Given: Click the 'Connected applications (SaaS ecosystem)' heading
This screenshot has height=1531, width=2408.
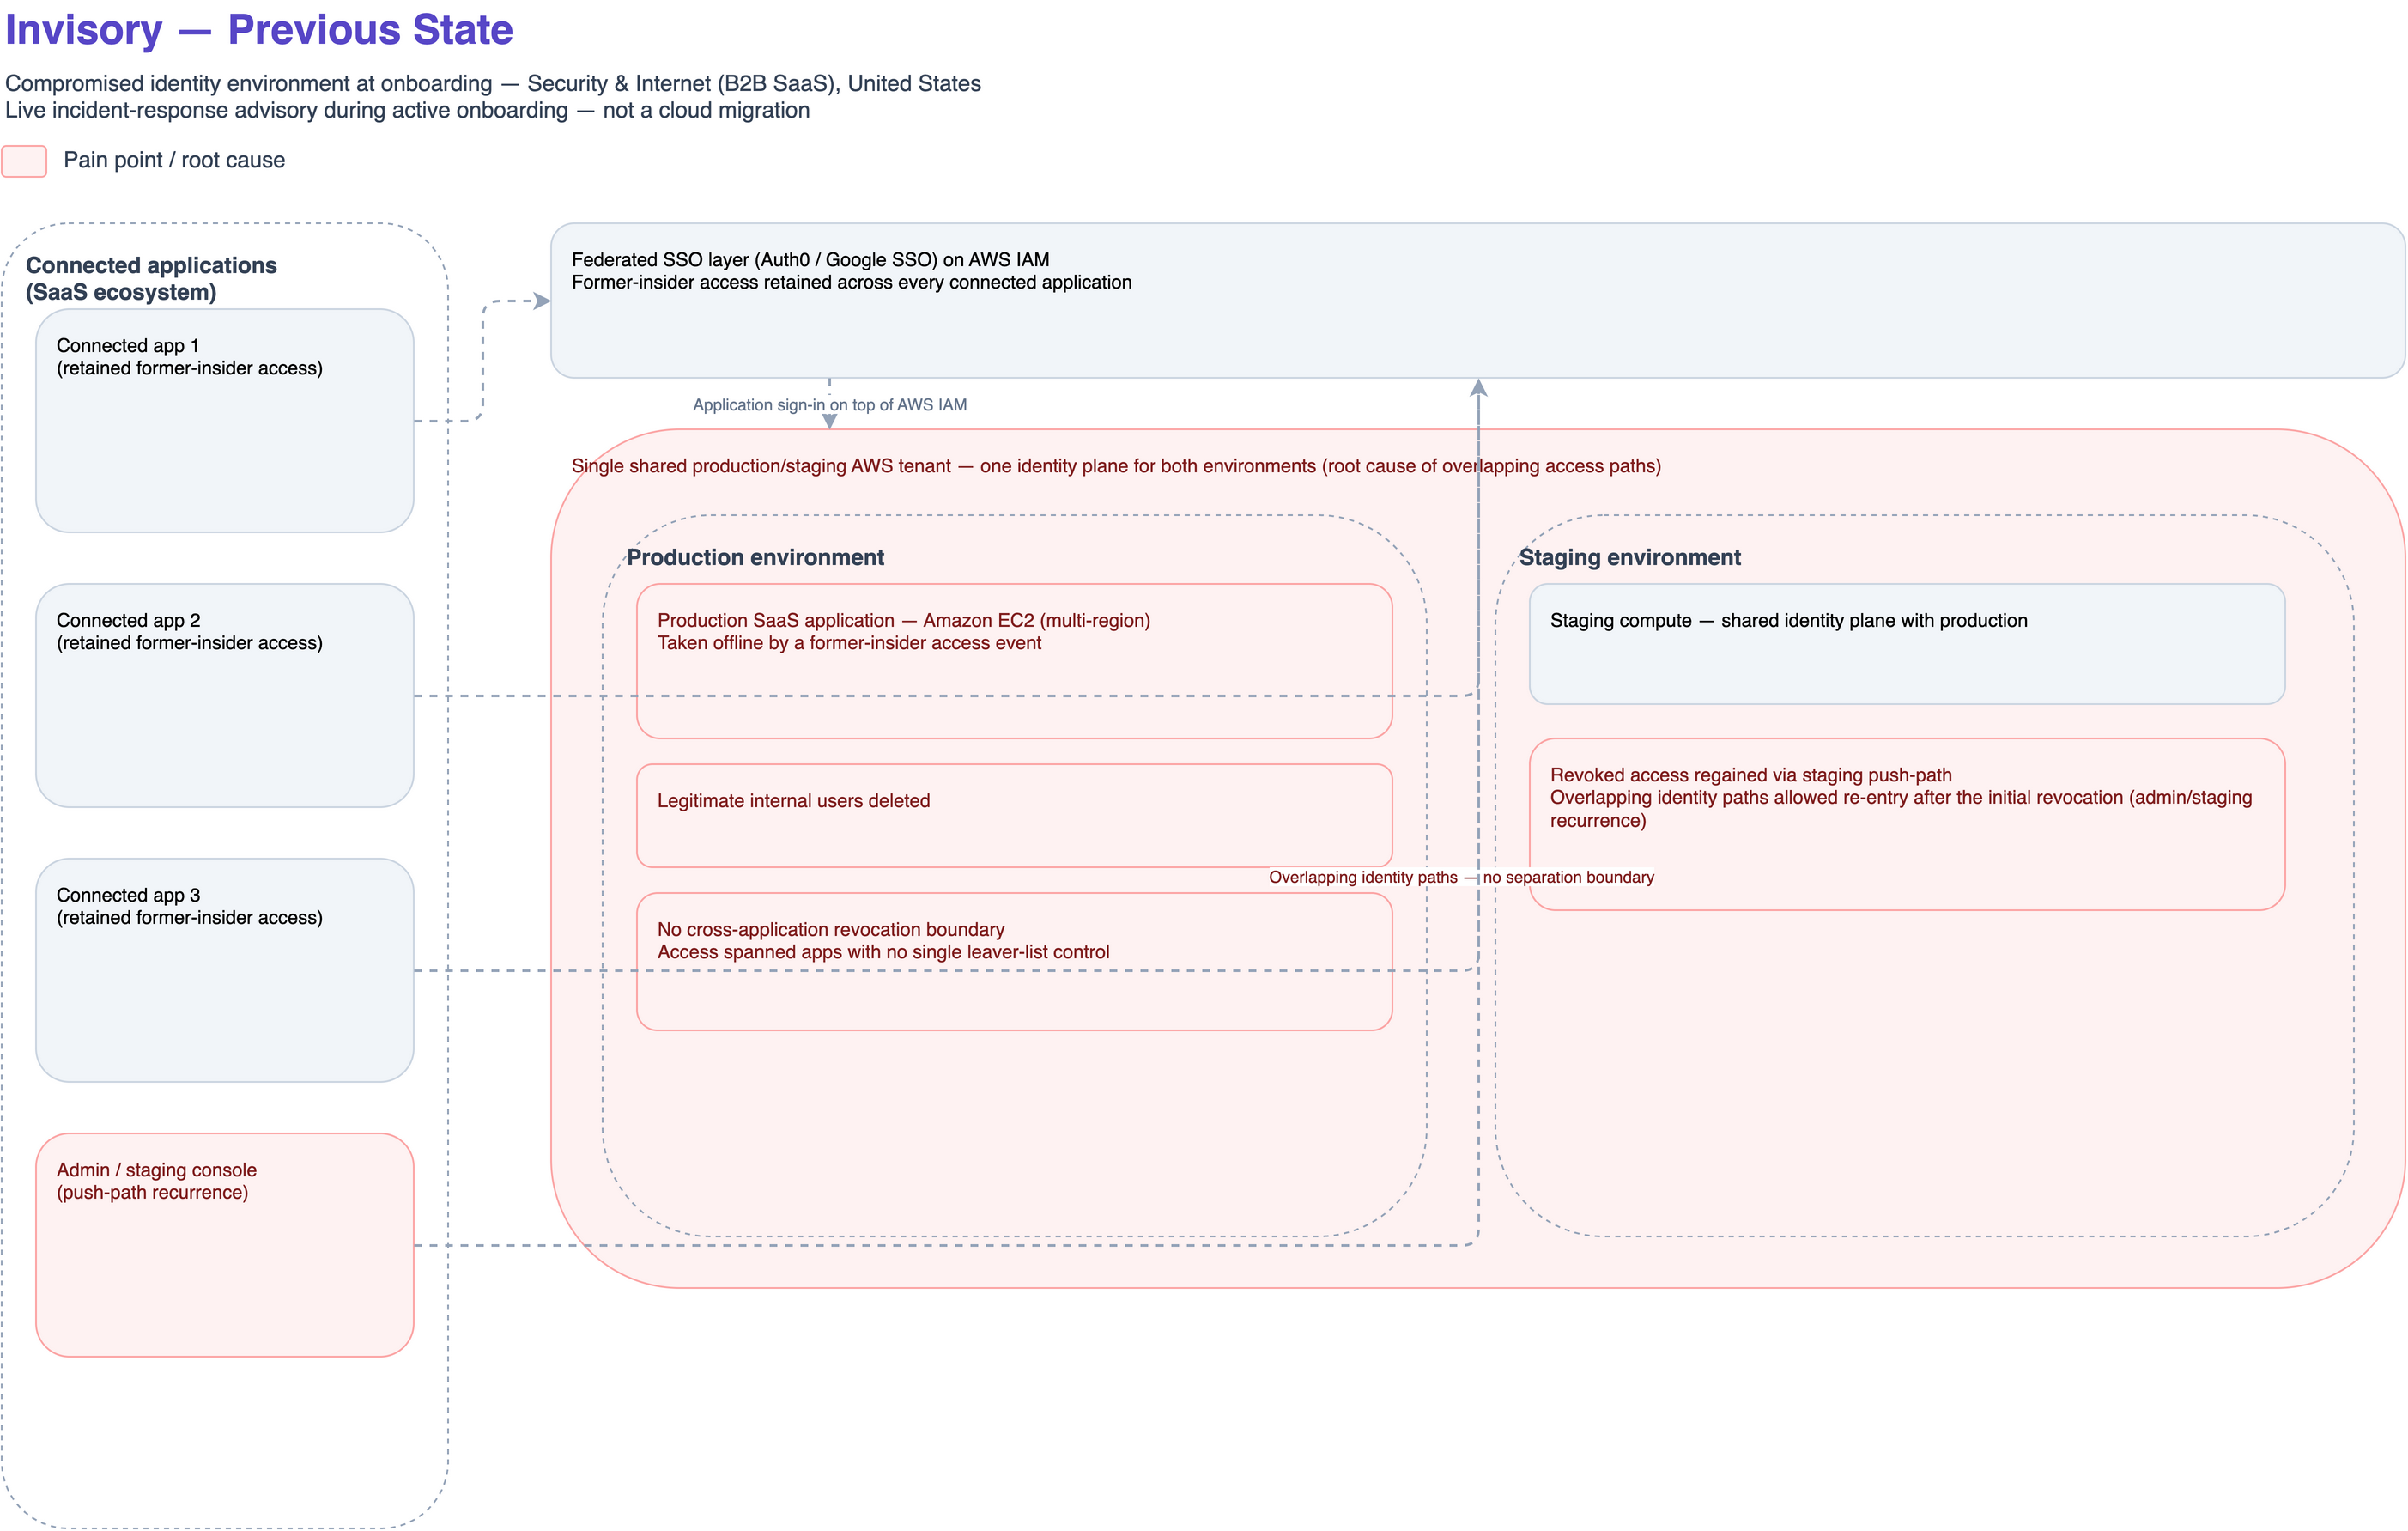Looking at the screenshot, I should click(151, 279).
